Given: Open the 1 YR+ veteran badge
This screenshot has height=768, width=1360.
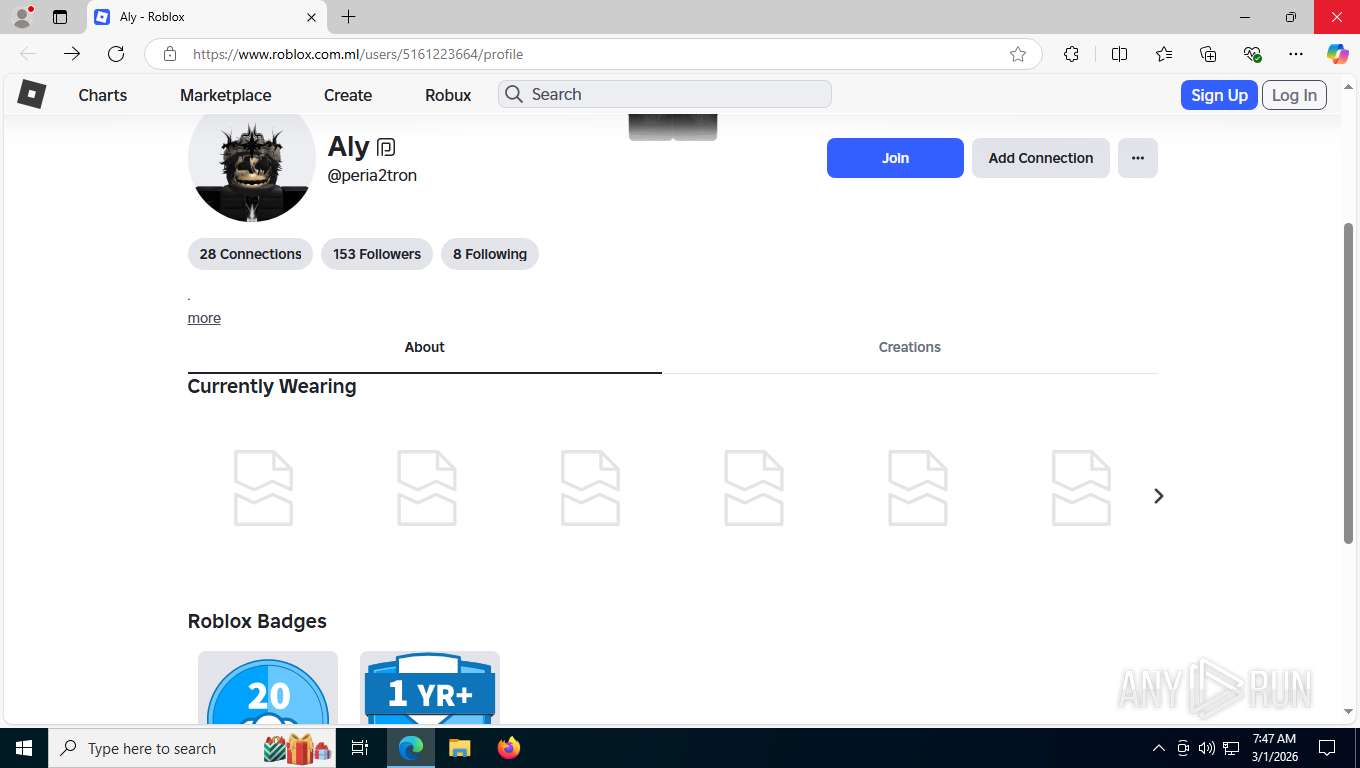Looking at the screenshot, I should tap(430, 688).
